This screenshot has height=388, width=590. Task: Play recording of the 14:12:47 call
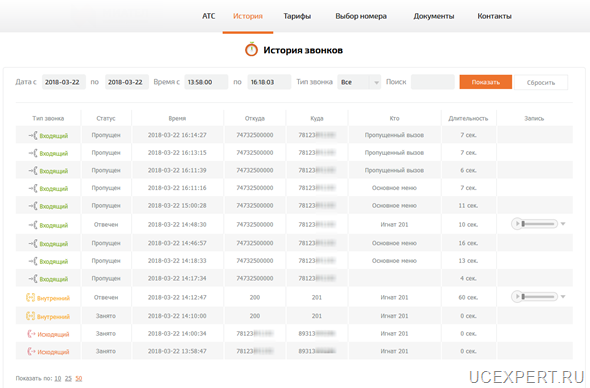click(517, 297)
